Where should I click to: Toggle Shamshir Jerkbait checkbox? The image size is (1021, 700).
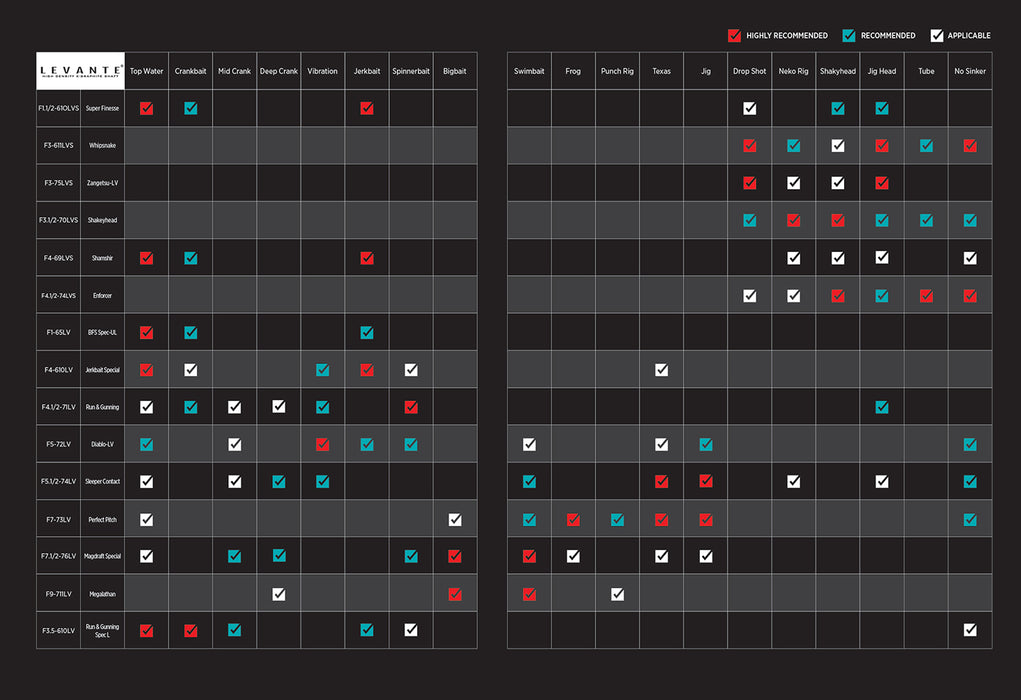(x=367, y=258)
